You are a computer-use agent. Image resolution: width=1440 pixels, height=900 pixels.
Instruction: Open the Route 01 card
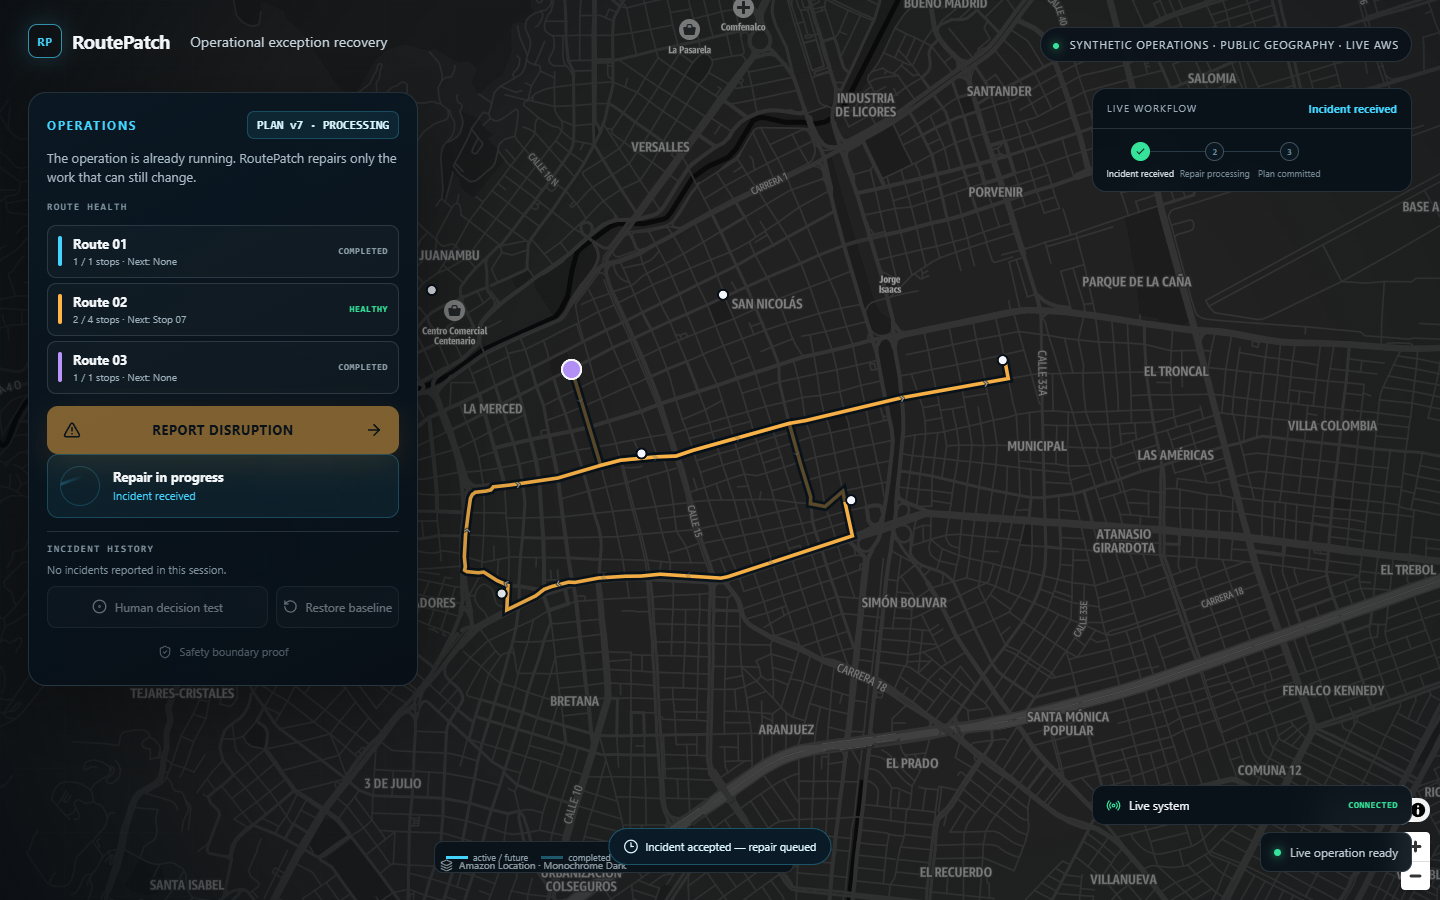223,251
